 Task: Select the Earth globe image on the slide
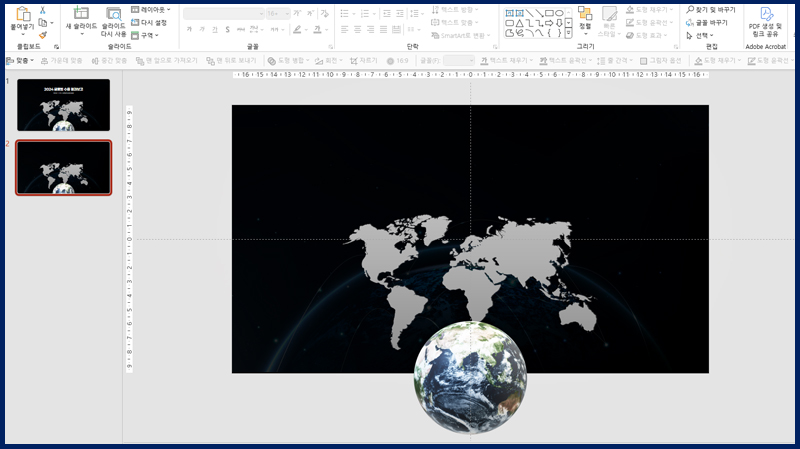470,378
